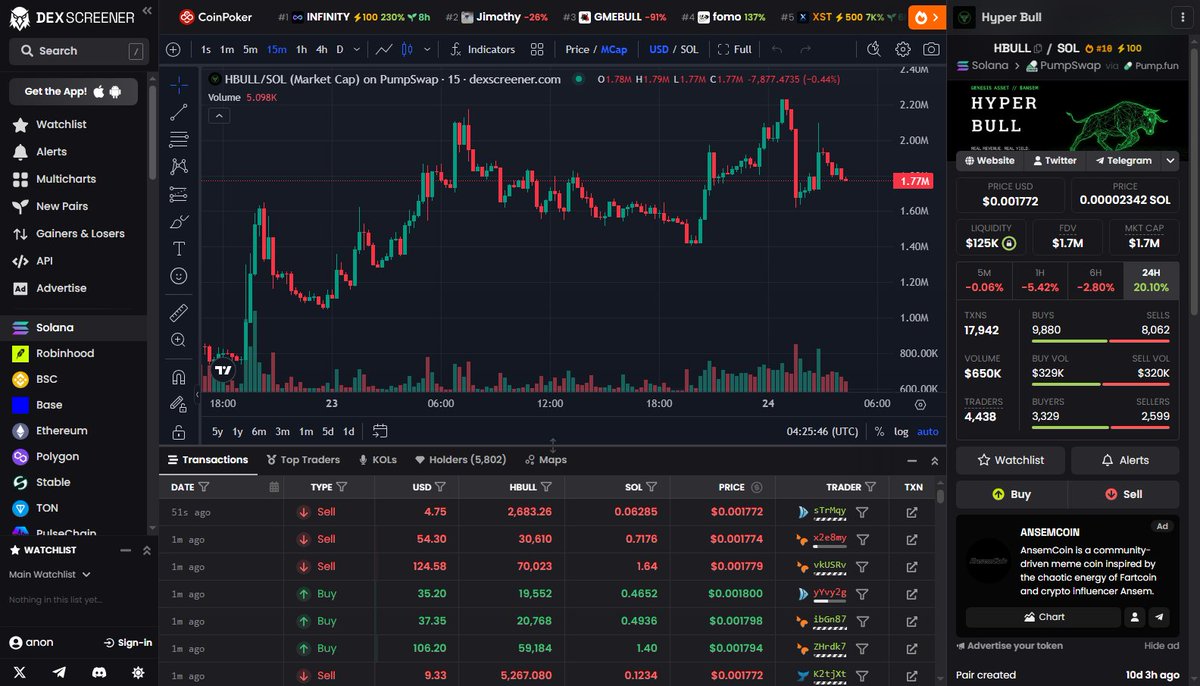Filter transactions by TYPE column
1200x686 pixels.
click(x=342, y=487)
